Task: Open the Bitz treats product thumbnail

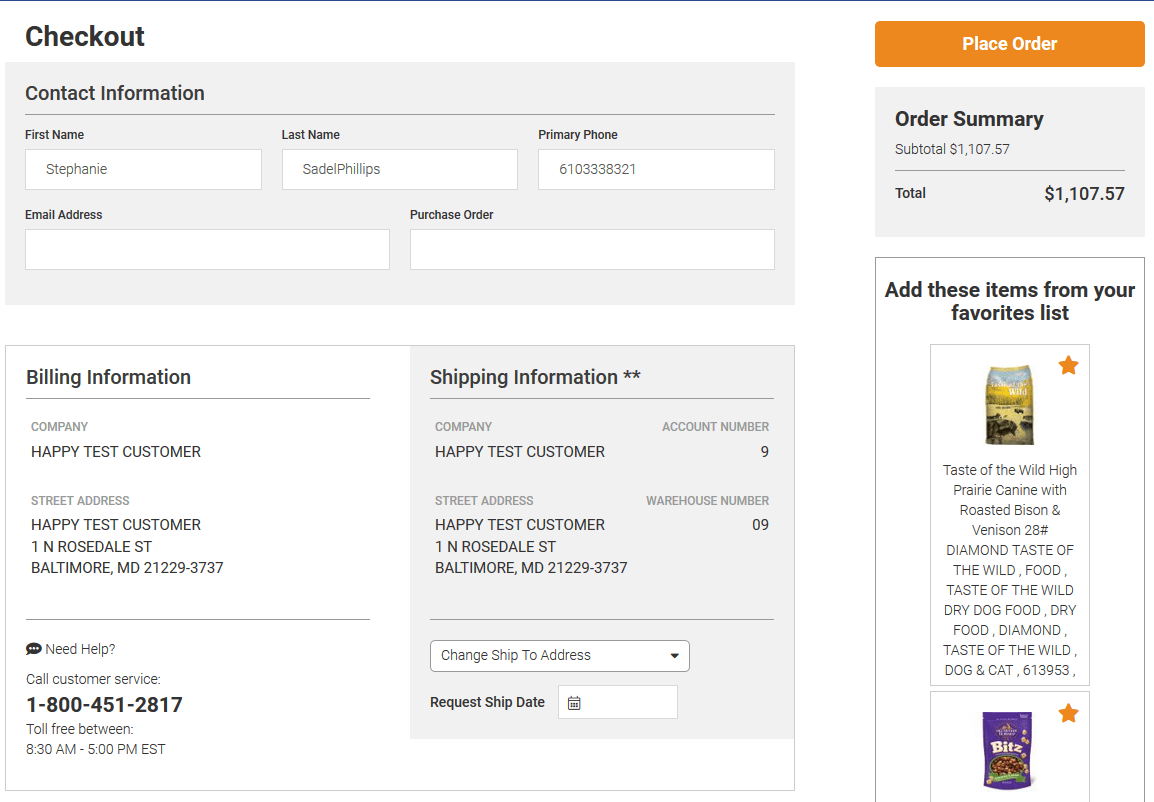Action: pyautogui.click(x=1010, y=750)
